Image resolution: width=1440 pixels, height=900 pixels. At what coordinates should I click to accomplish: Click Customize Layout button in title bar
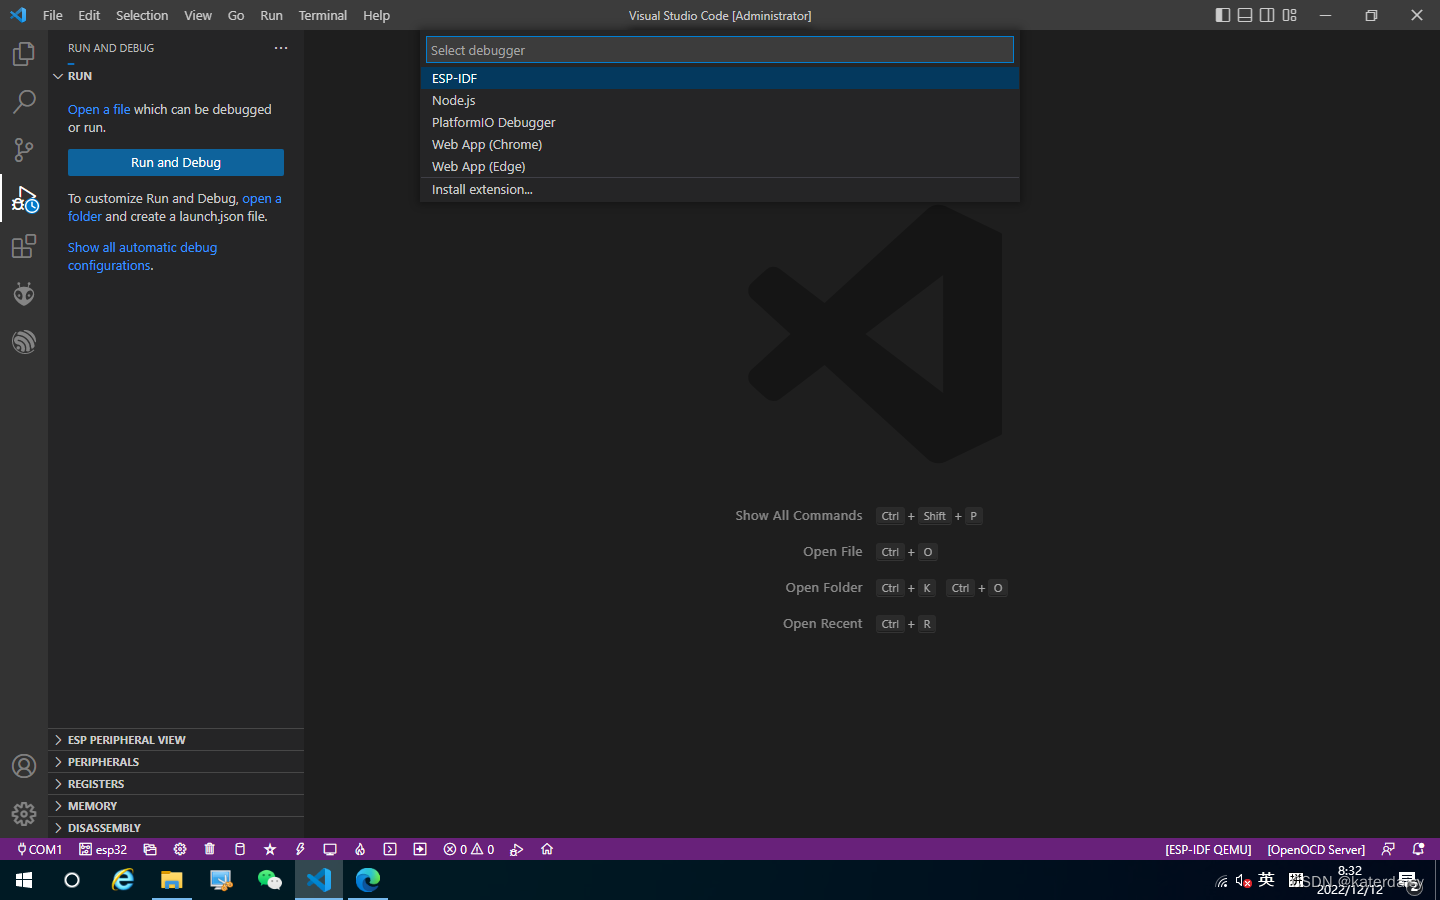coord(1290,15)
